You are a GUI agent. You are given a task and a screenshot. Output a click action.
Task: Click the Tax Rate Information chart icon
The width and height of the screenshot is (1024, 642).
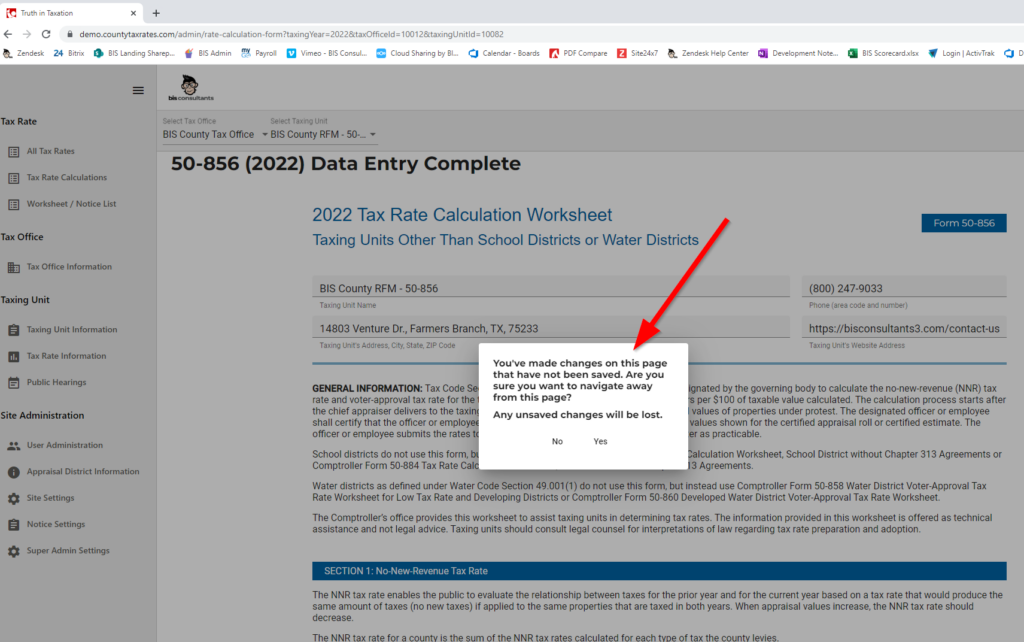point(14,356)
